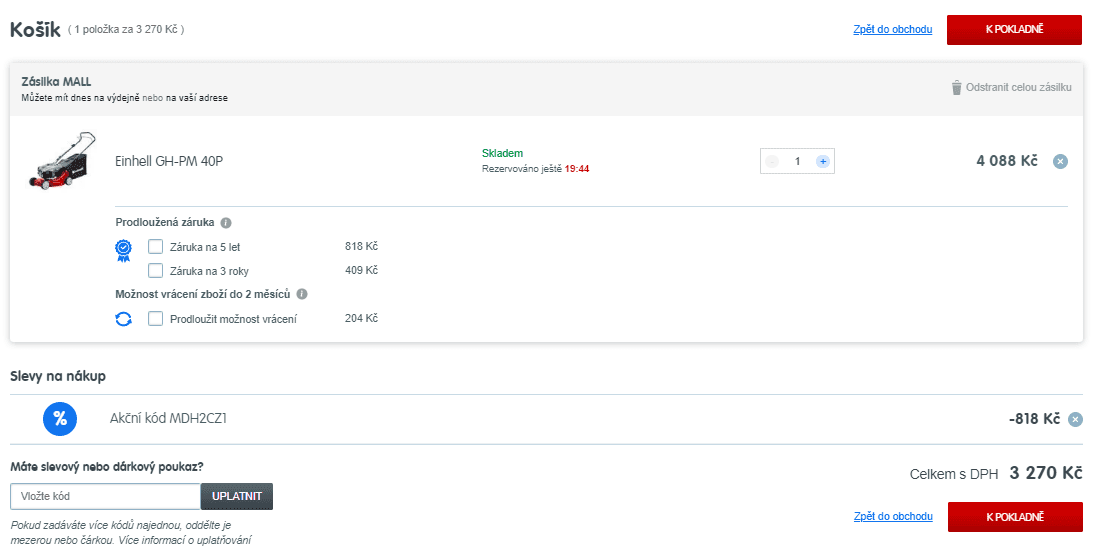Remove the MDH2CZ1 discount code

(1075, 420)
